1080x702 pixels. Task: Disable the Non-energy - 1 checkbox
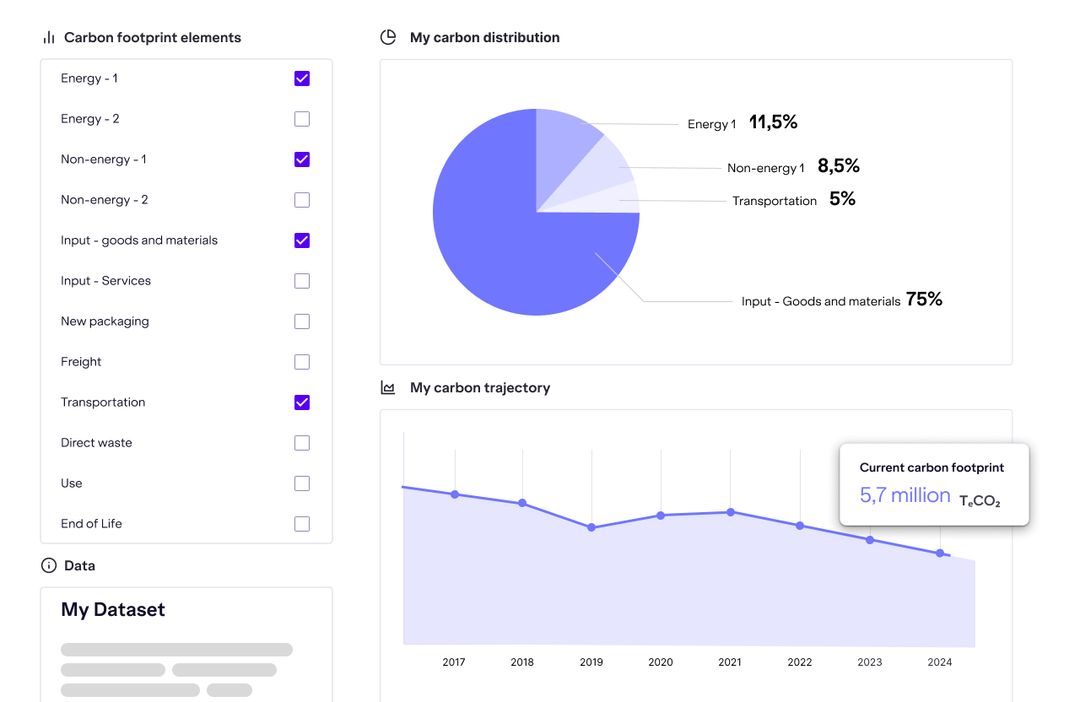301,158
